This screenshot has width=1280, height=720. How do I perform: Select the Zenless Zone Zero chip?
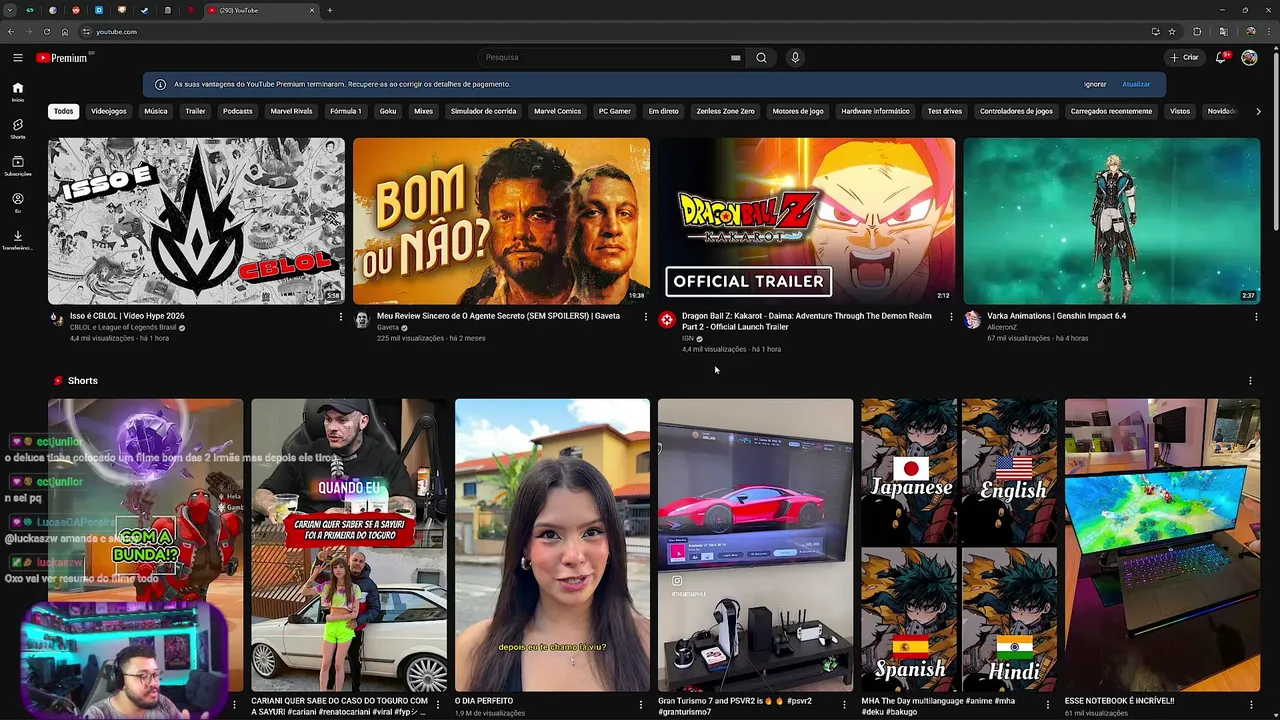point(725,111)
